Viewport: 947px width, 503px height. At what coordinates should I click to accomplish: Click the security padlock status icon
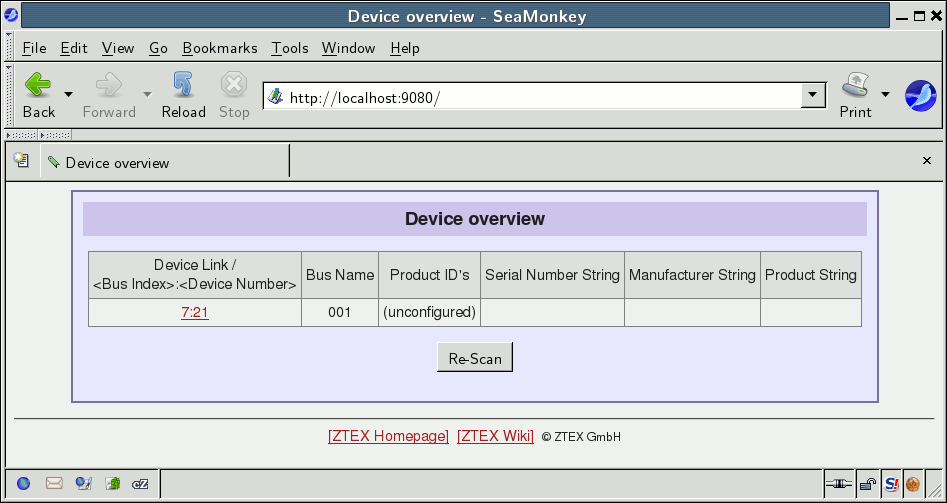pos(868,484)
